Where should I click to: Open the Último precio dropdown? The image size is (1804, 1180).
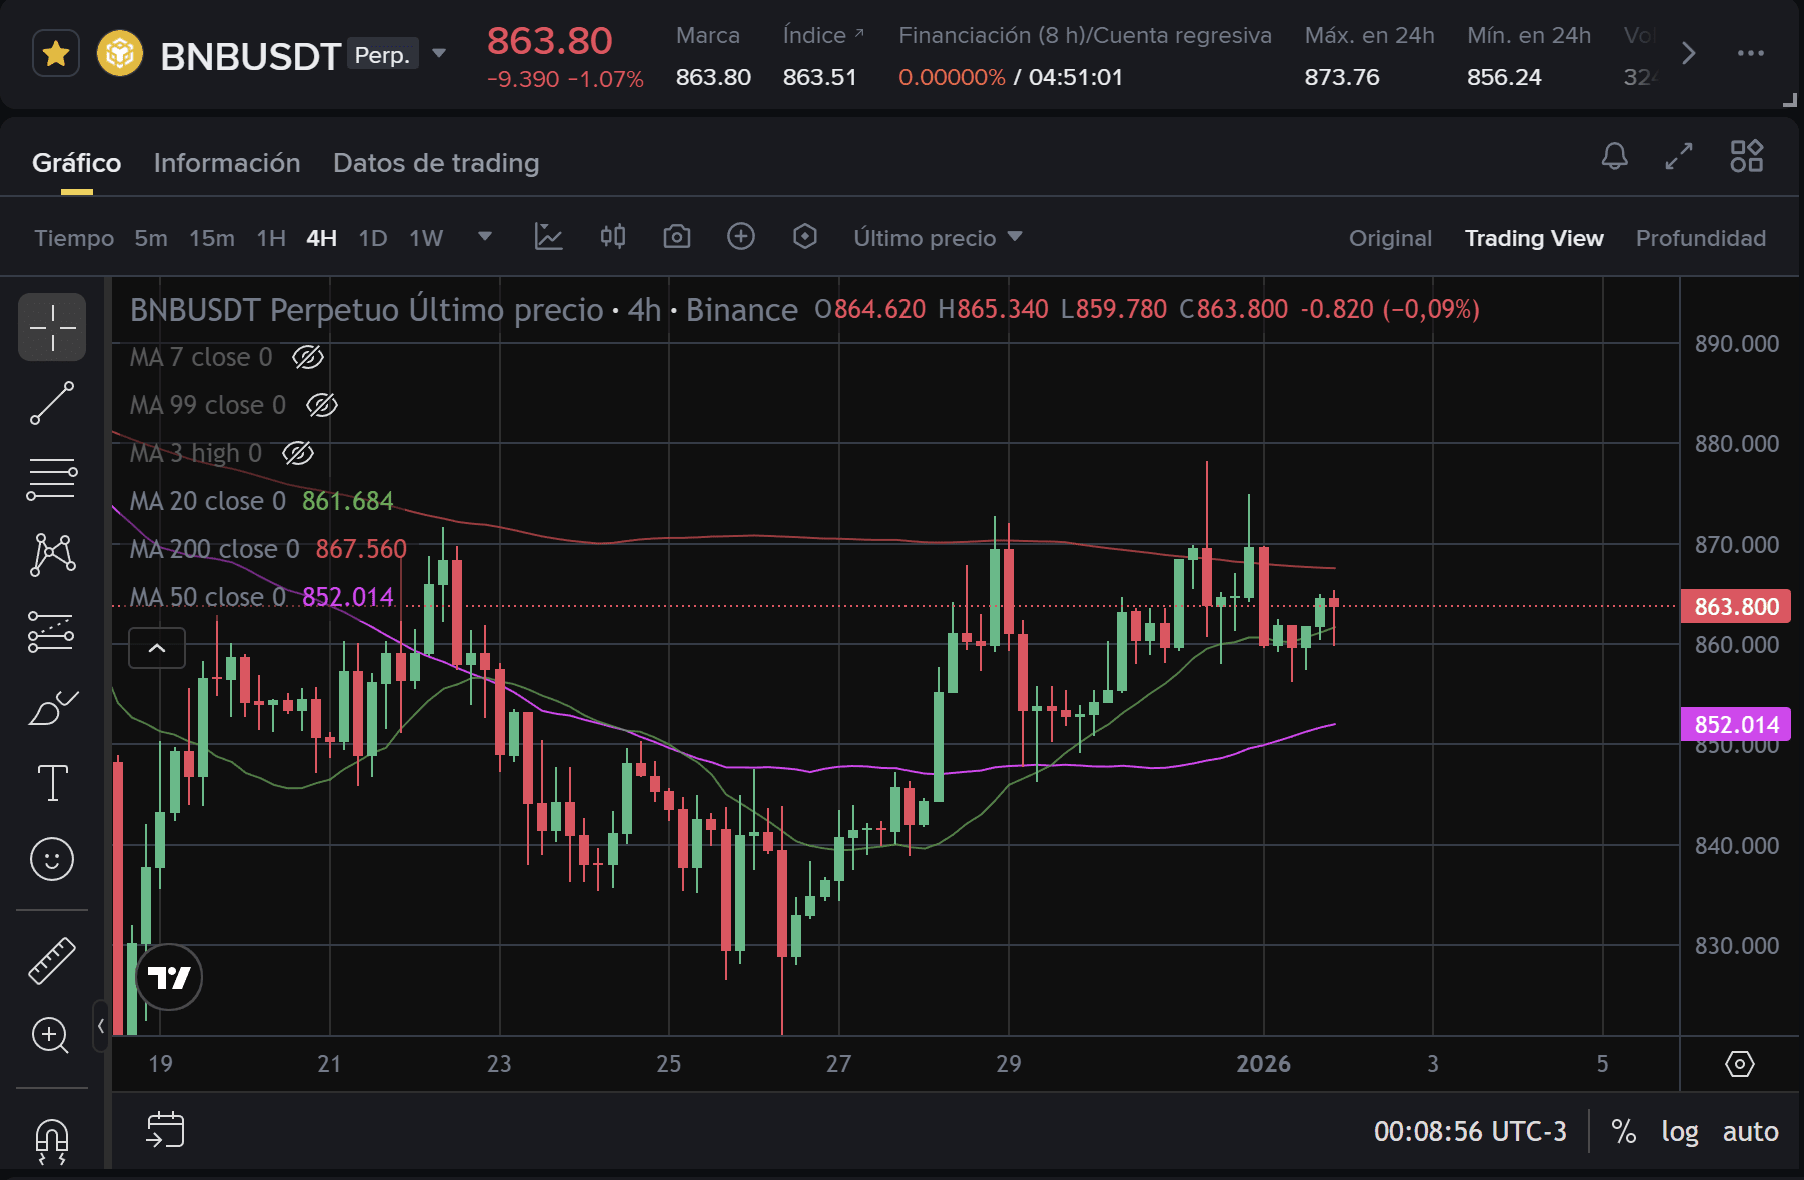click(x=938, y=238)
